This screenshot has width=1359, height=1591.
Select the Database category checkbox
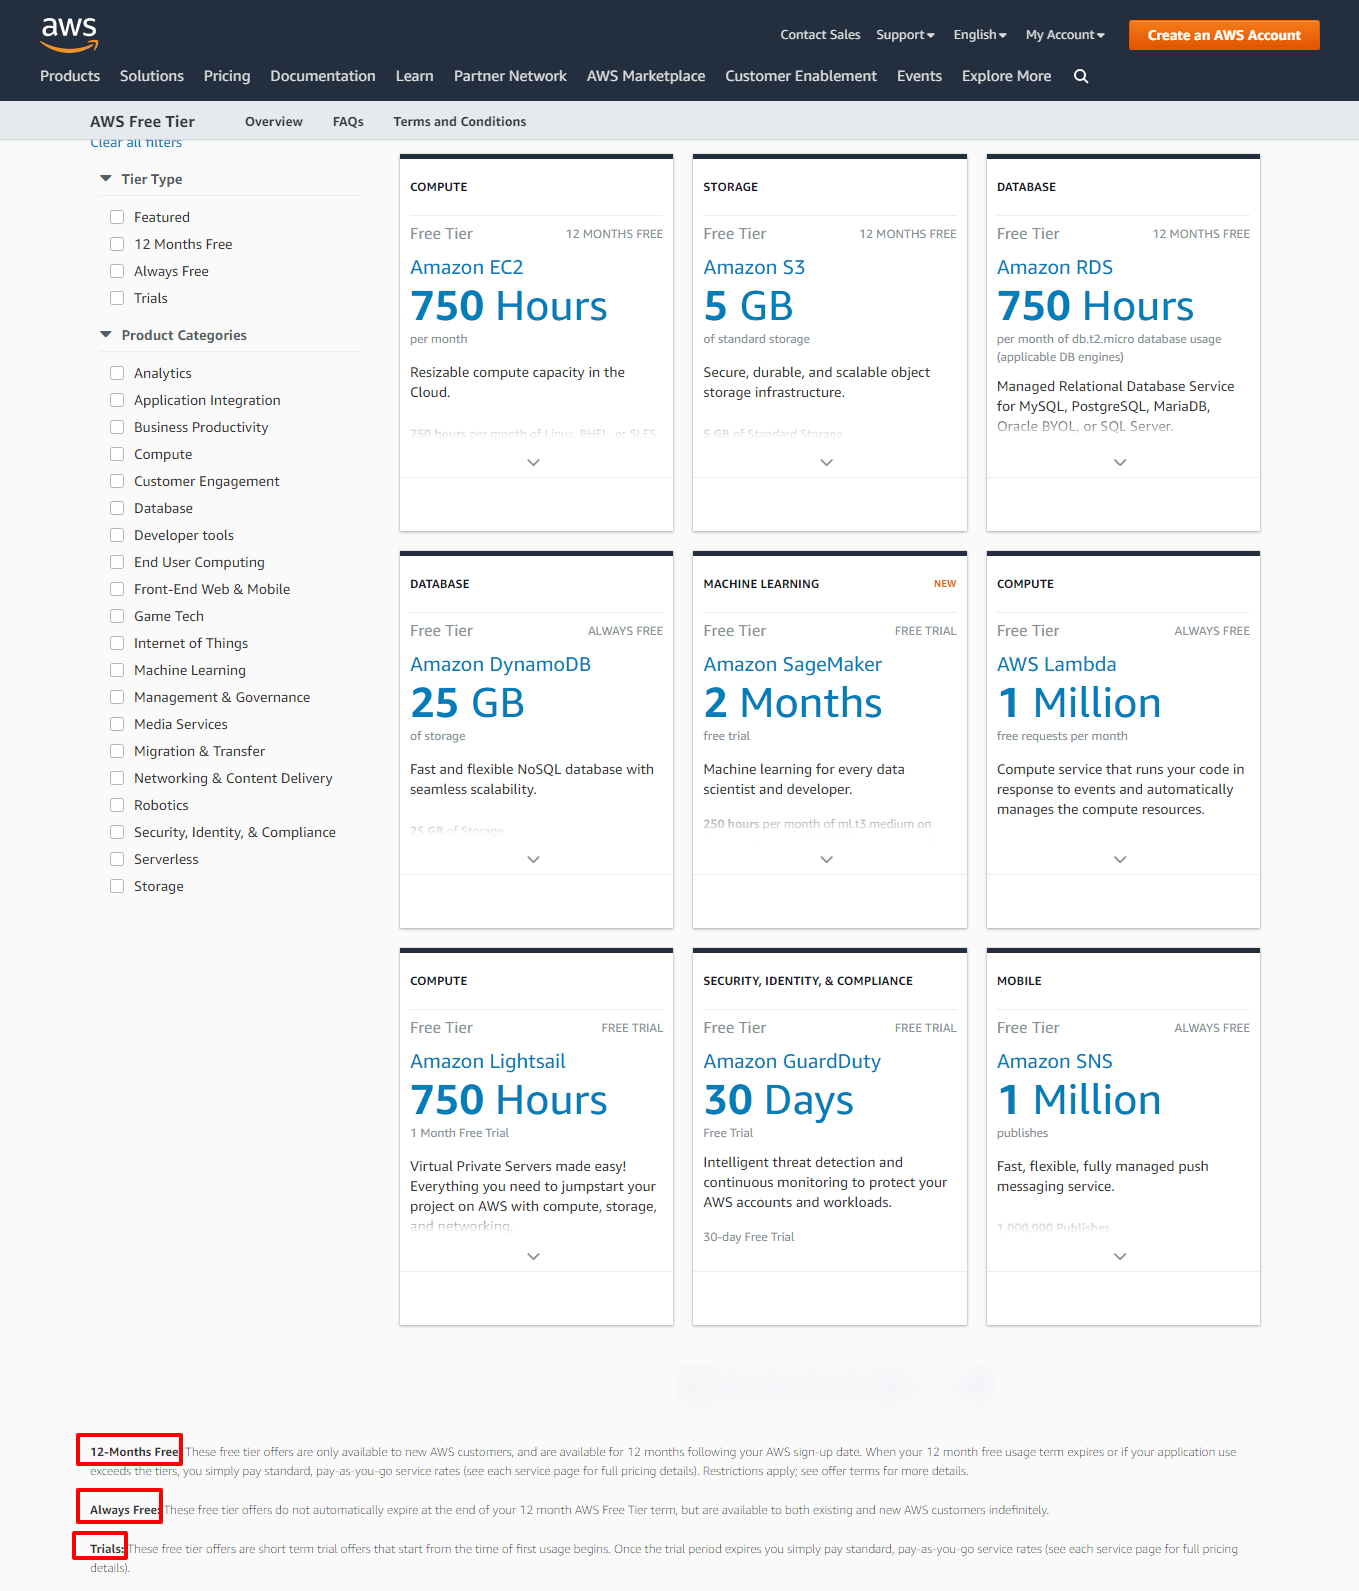(x=117, y=508)
